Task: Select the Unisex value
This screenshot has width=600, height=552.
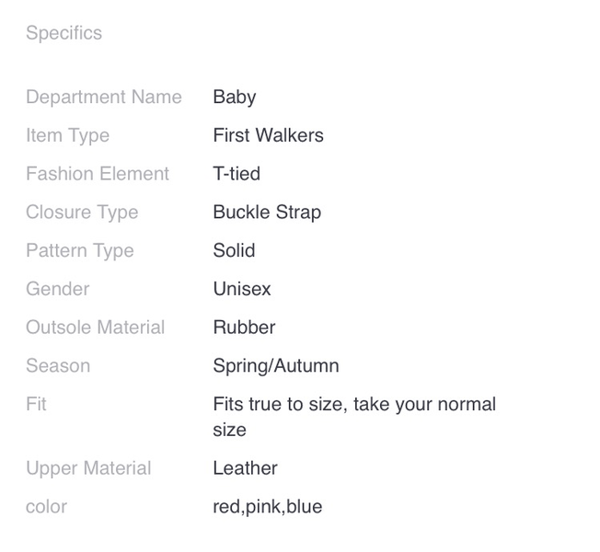Action: coord(242,289)
